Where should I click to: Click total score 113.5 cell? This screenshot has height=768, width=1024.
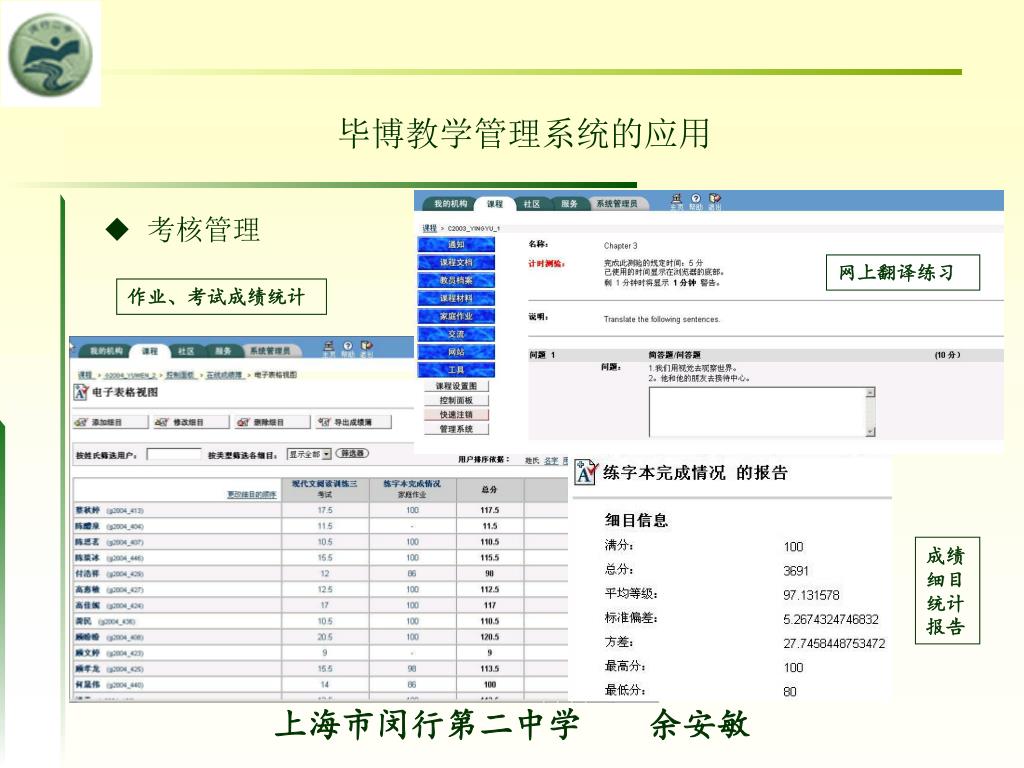[x=489, y=669]
